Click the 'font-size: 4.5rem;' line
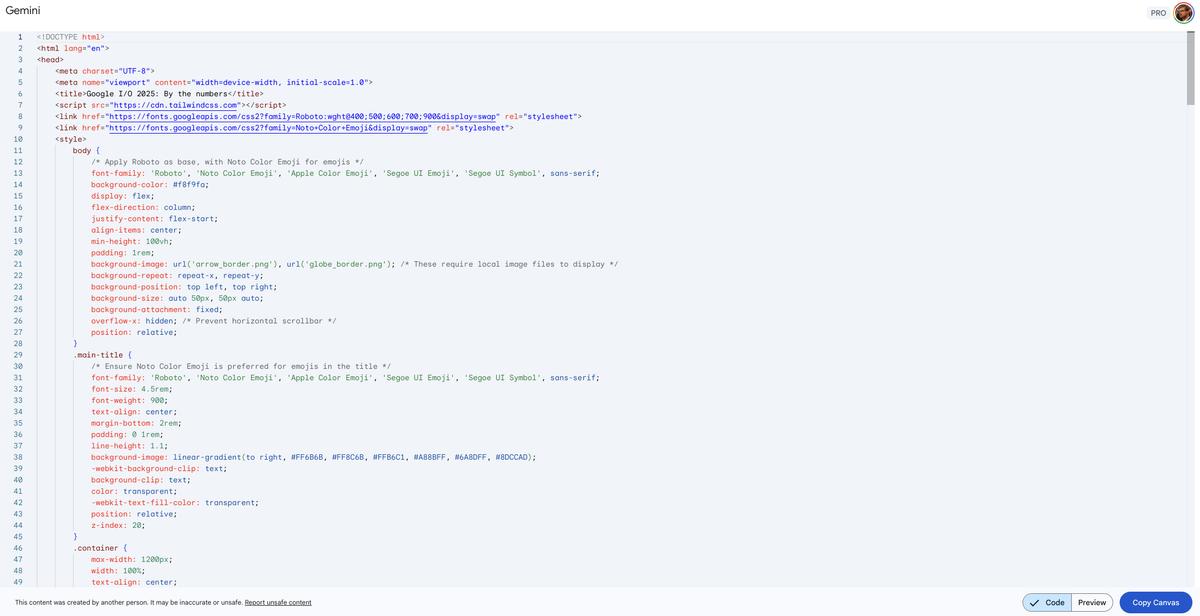 [133, 389]
